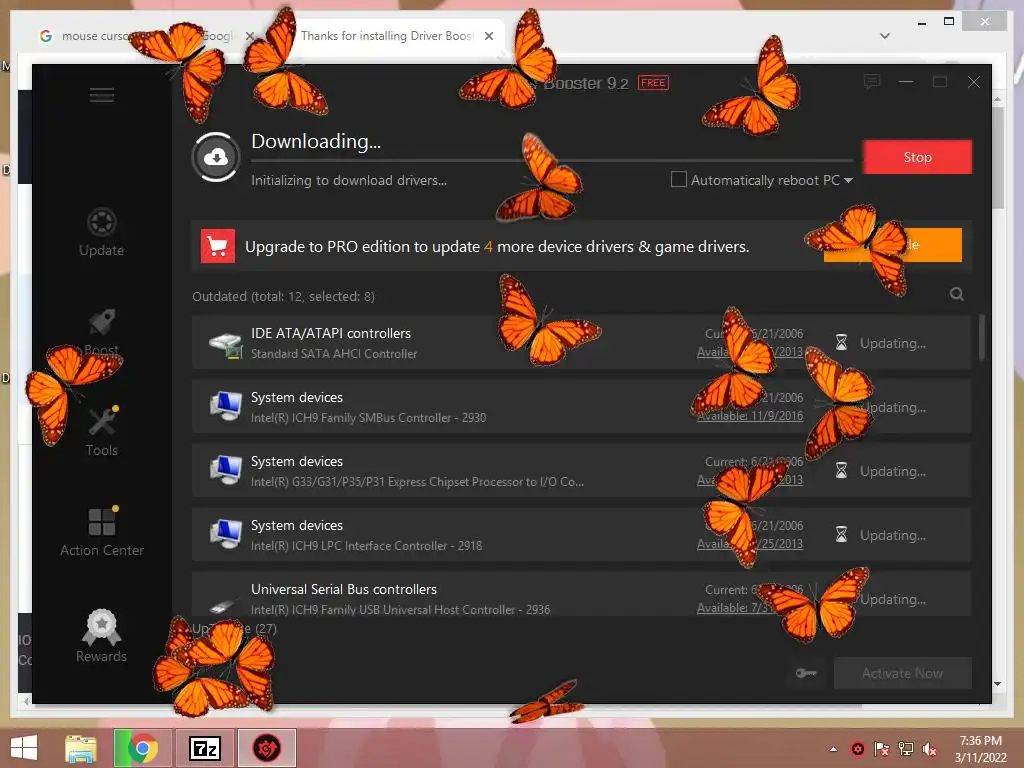Close the mouse cursor Google tab
1024x768 pixels.
pyautogui.click(x=249, y=36)
